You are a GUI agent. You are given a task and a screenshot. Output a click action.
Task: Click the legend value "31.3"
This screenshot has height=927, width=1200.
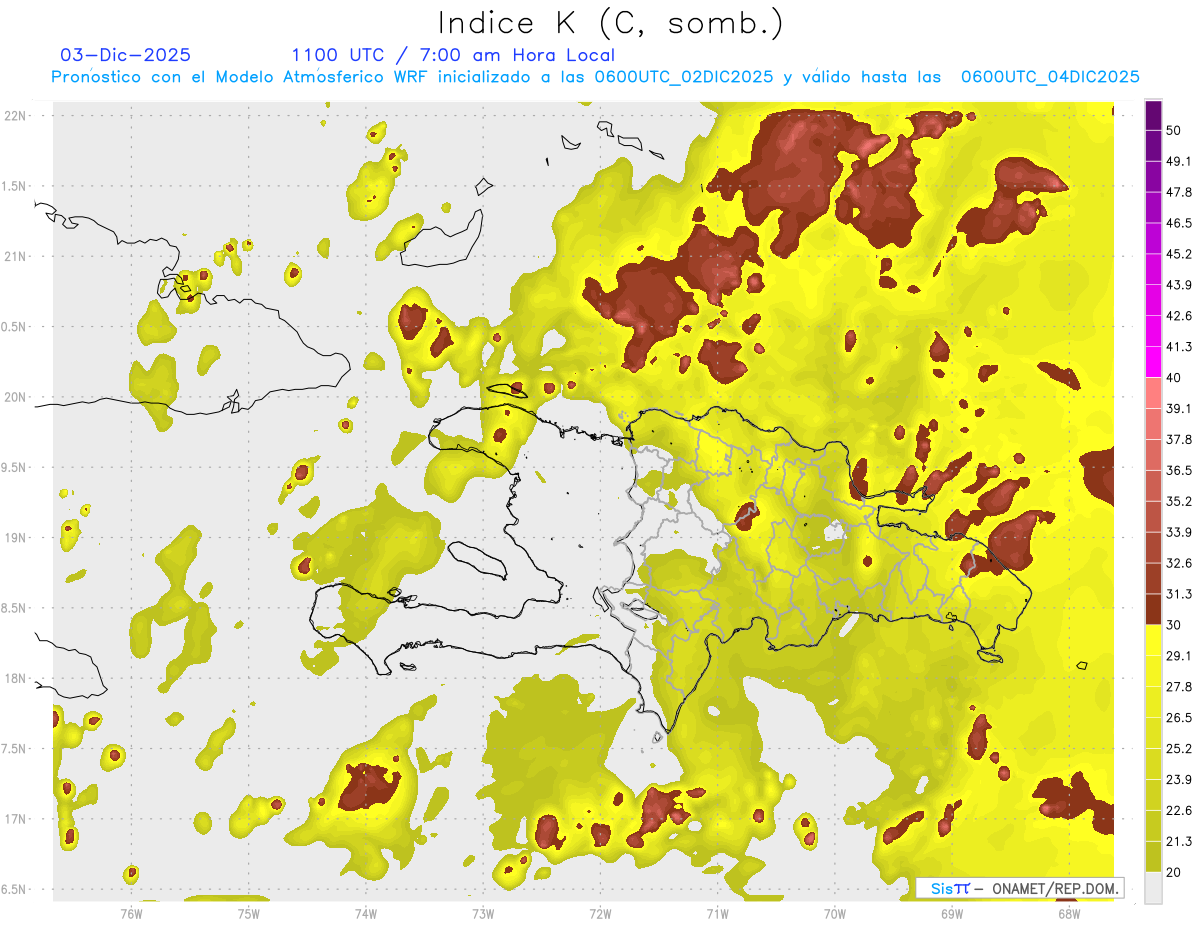point(1179,594)
